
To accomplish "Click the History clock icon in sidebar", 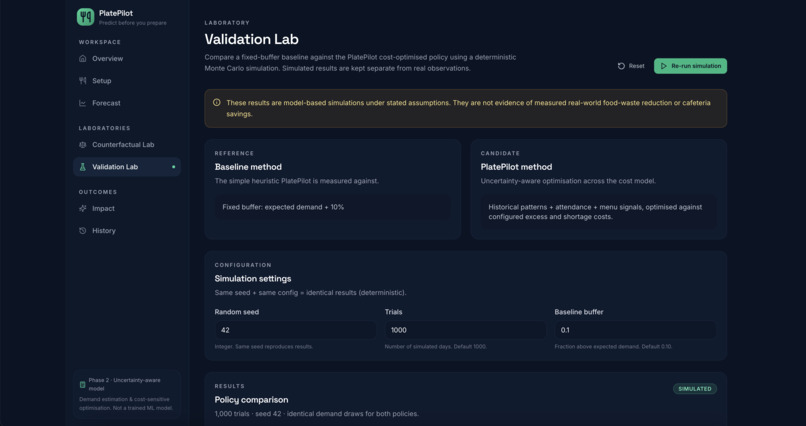I will click(83, 231).
